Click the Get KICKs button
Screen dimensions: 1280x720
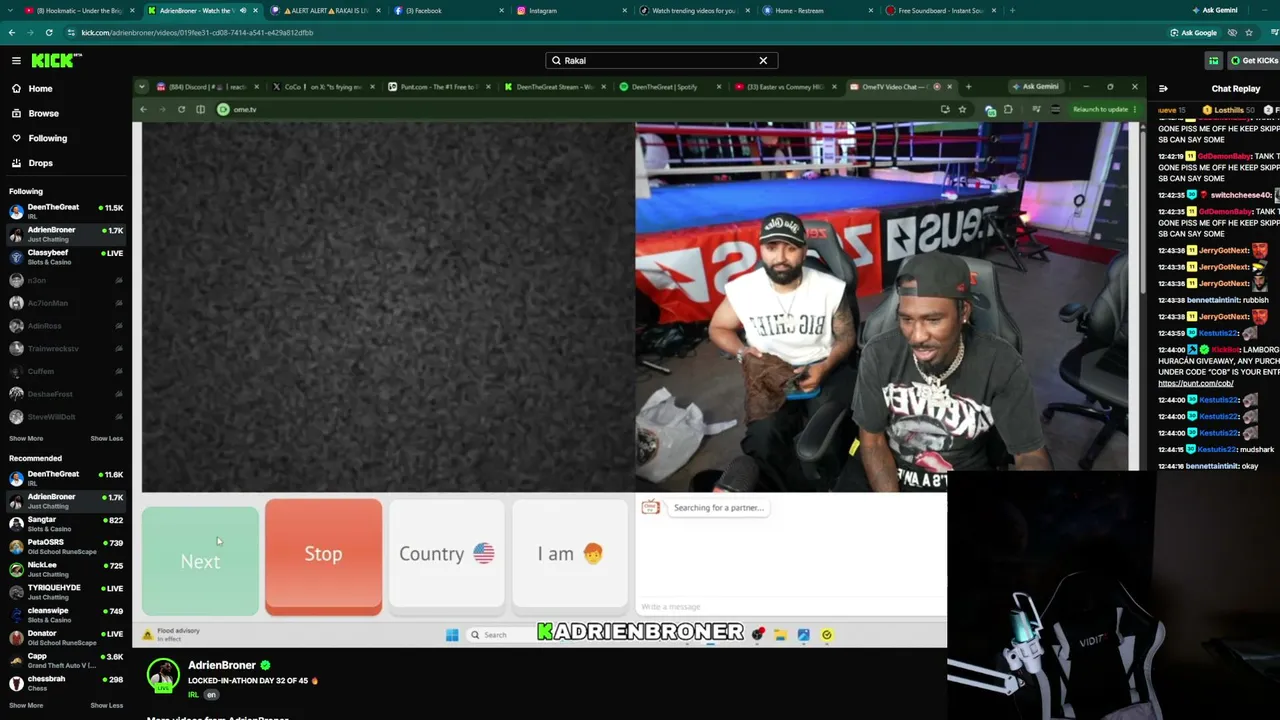[1253, 60]
